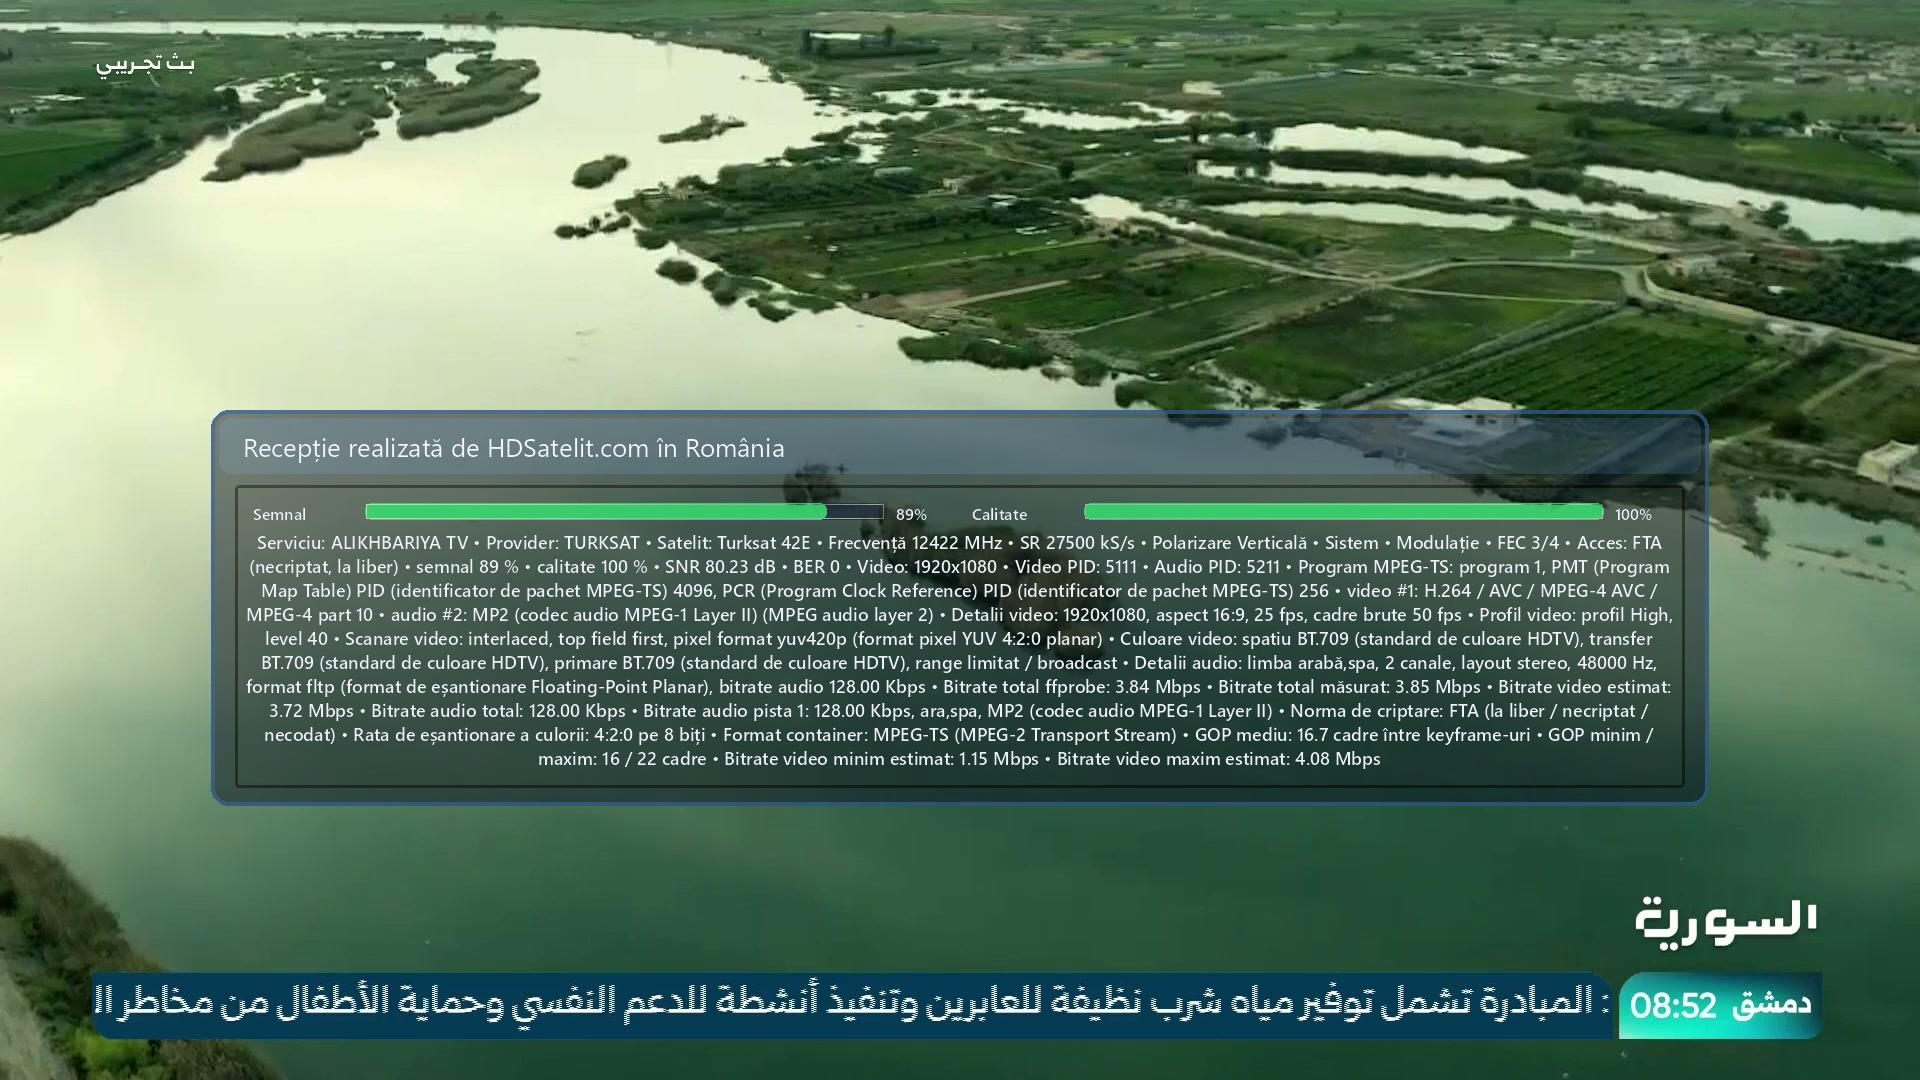Click the 'Calitate' label
1920x1080 pixels.
coord(999,514)
